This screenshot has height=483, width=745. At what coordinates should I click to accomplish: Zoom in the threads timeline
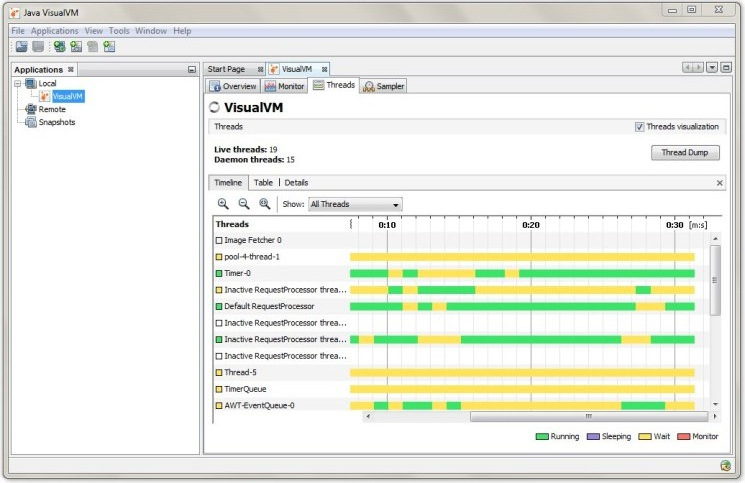pyautogui.click(x=223, y=204)
